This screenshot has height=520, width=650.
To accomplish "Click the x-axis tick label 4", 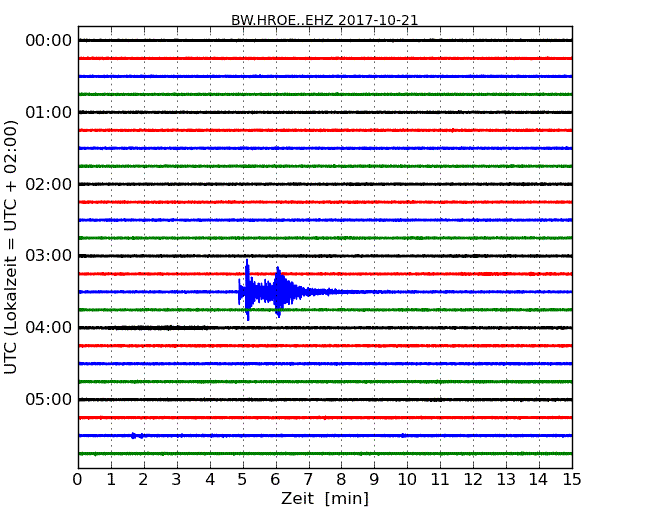I will [210, 480].
